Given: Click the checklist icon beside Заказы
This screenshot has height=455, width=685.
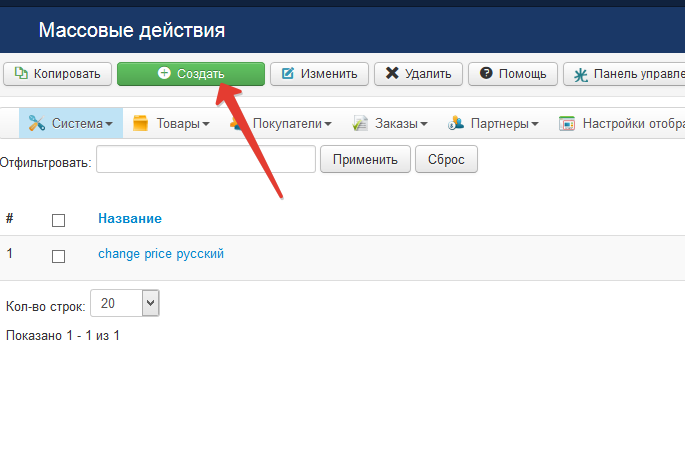Looking at the screenshot, I should coord(360,124).
